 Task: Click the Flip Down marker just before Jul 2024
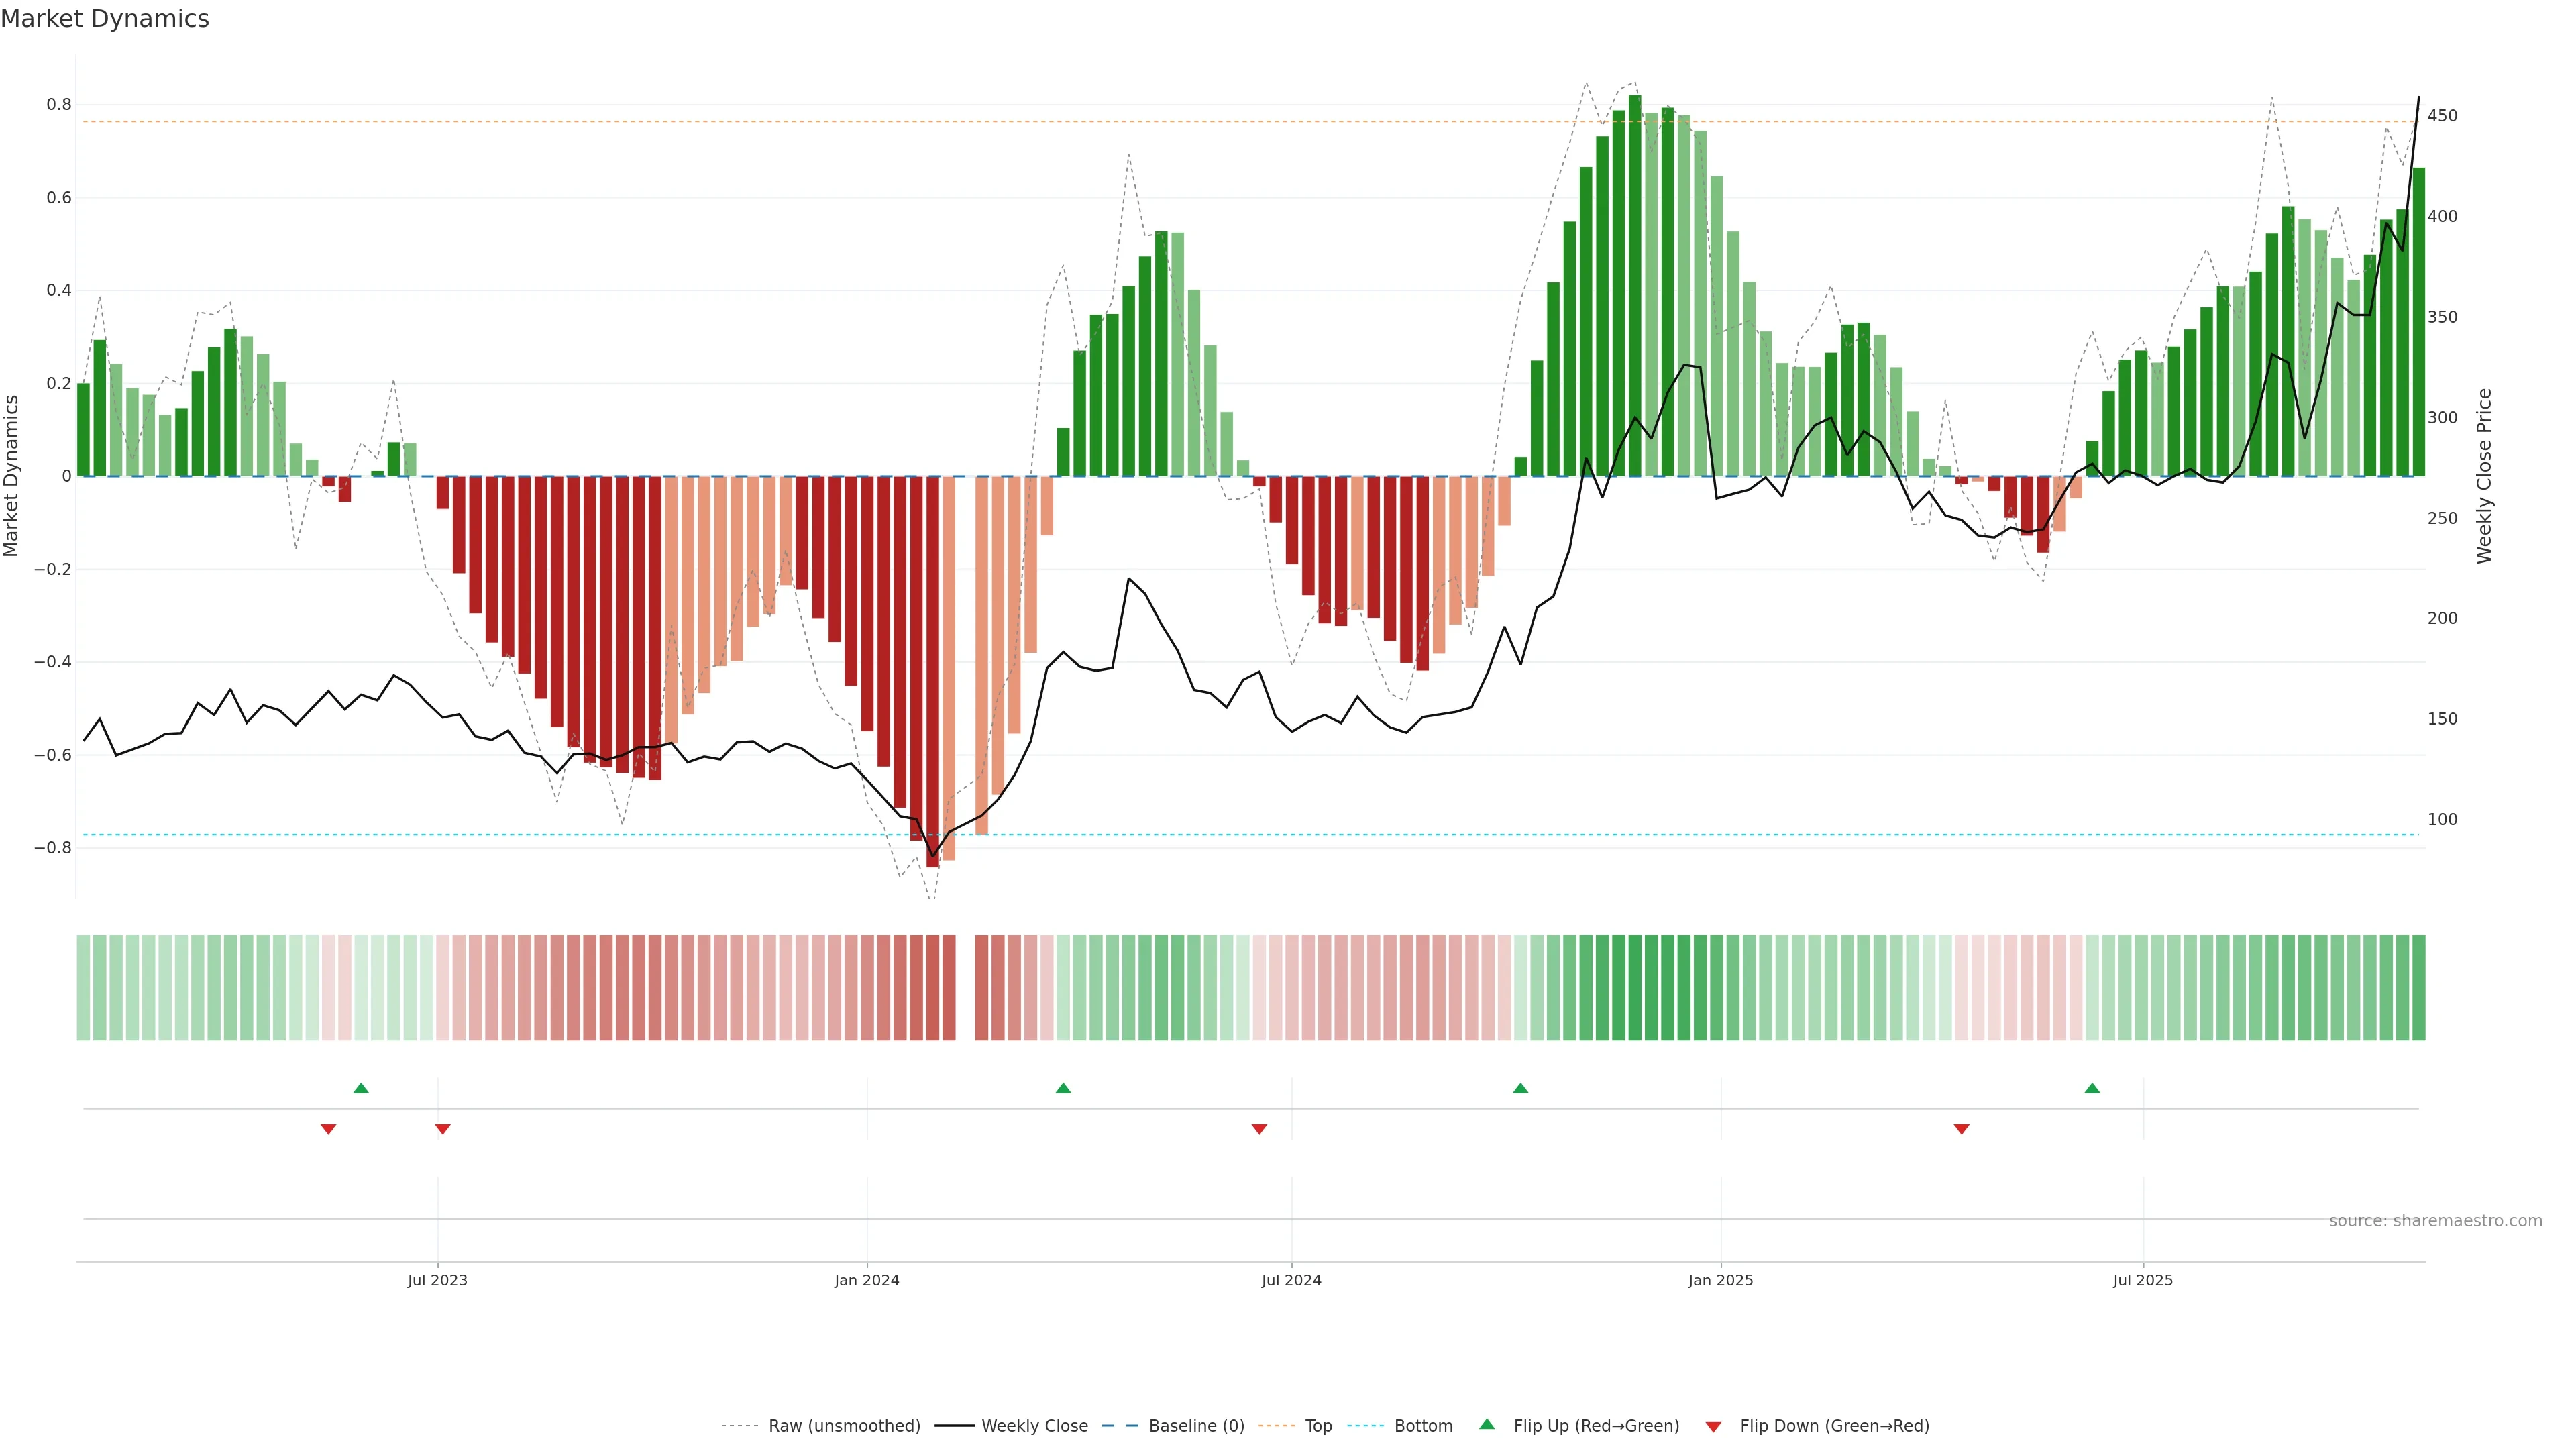click(x=1259, y=1129)
